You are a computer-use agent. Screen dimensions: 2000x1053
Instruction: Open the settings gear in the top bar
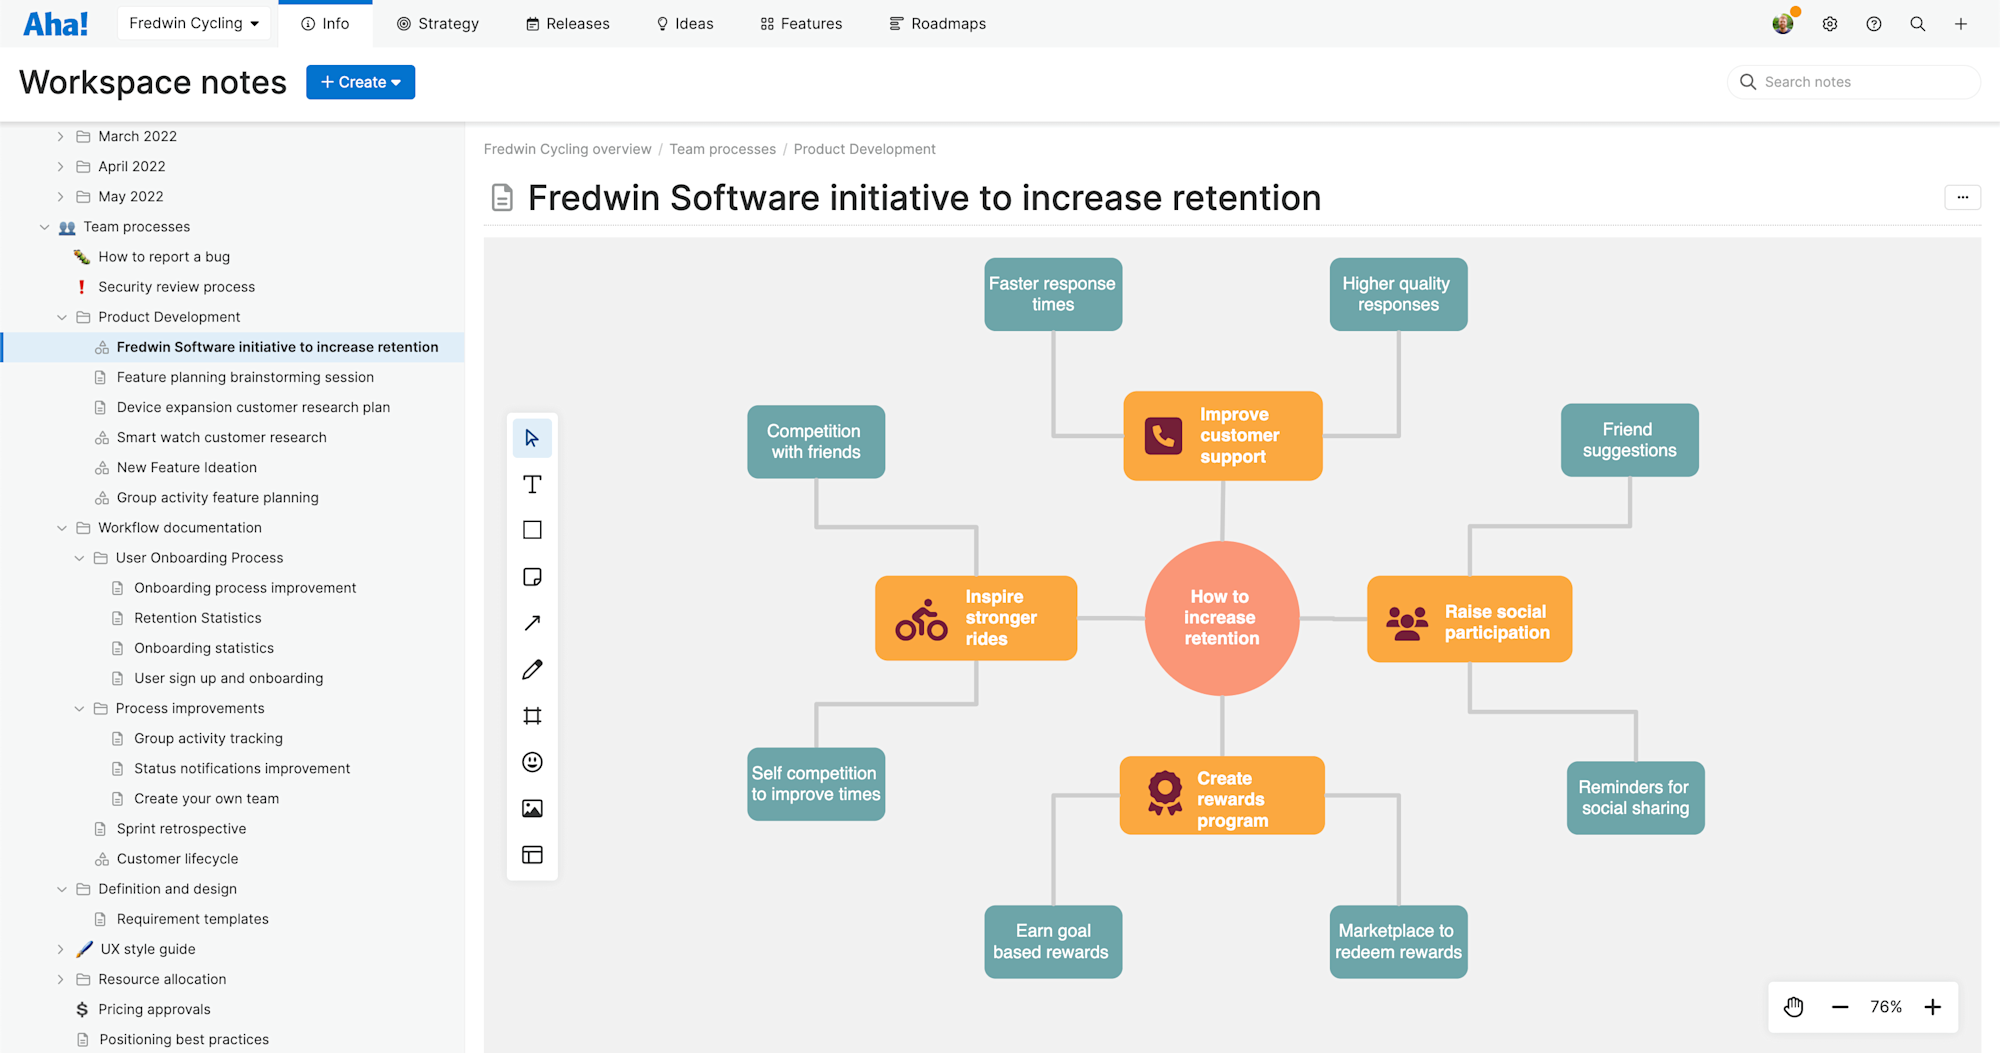click(x=1830, y=23)
